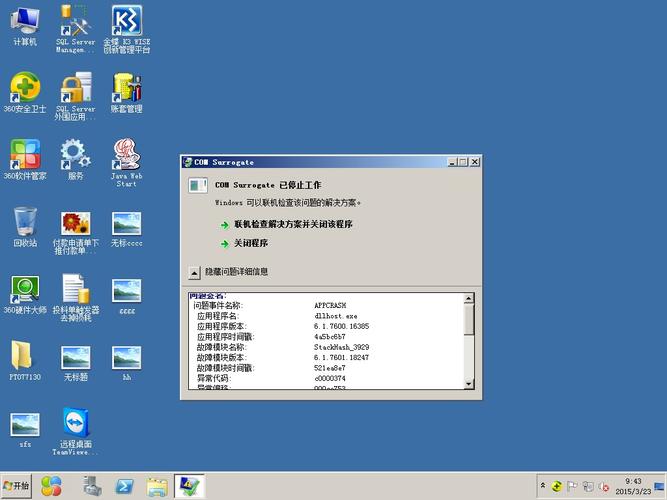Open 360硬件大师 desktop icon
The width and height of the screenshot is (667, 500).
[25, 289]
